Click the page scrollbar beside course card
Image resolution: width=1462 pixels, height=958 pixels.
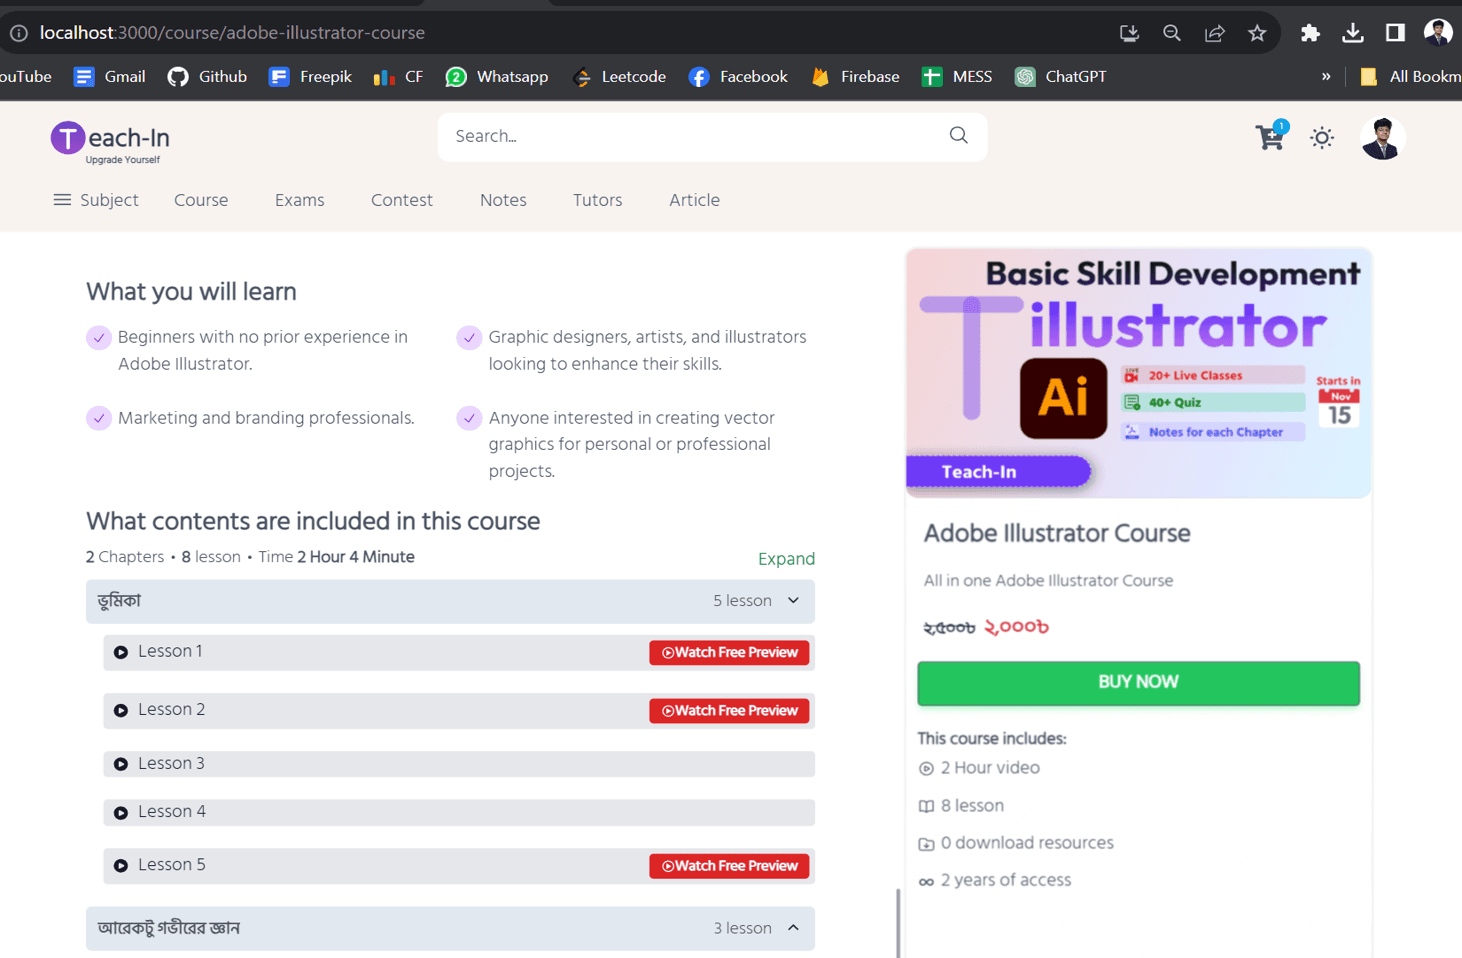point(898,923)
